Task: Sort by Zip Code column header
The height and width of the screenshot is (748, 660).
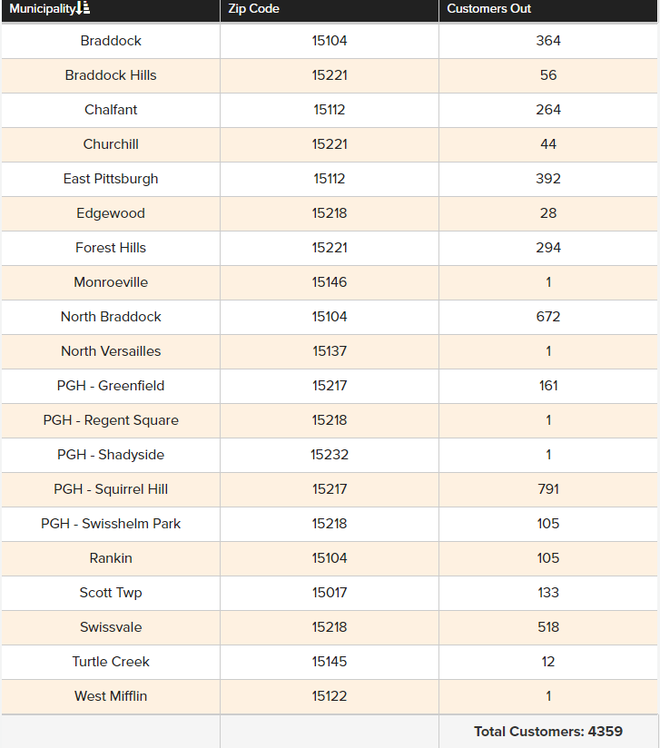Action: pyautogui.click(x=254, y=9)
